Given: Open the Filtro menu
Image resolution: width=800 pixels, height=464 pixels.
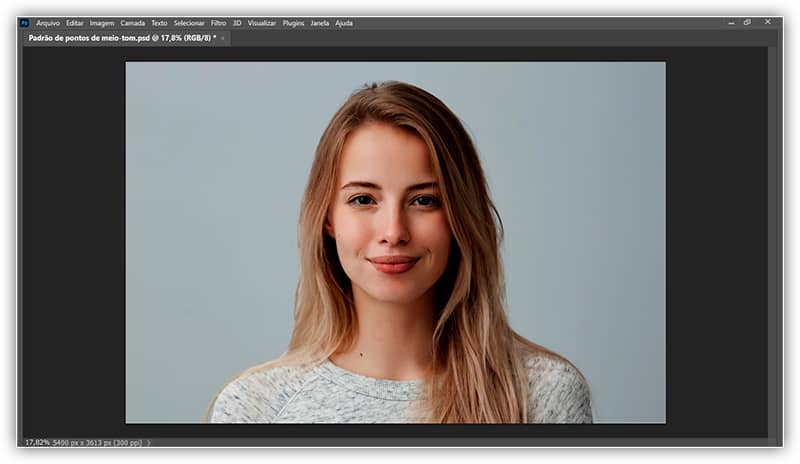Looking at the screenshot, I should [x=218, y=23].
